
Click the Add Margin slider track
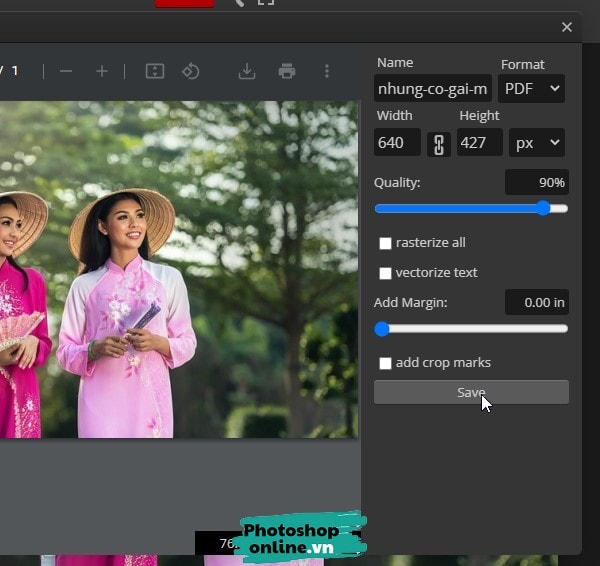click(x=470, y=328)
